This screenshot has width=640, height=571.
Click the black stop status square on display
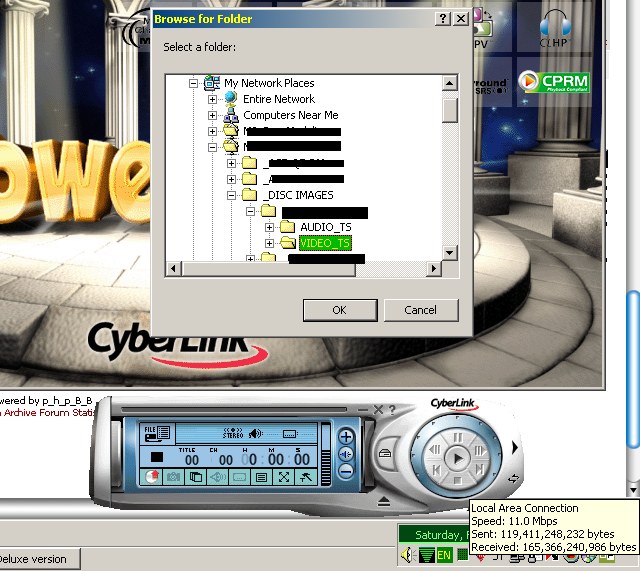tap(157, 457)
